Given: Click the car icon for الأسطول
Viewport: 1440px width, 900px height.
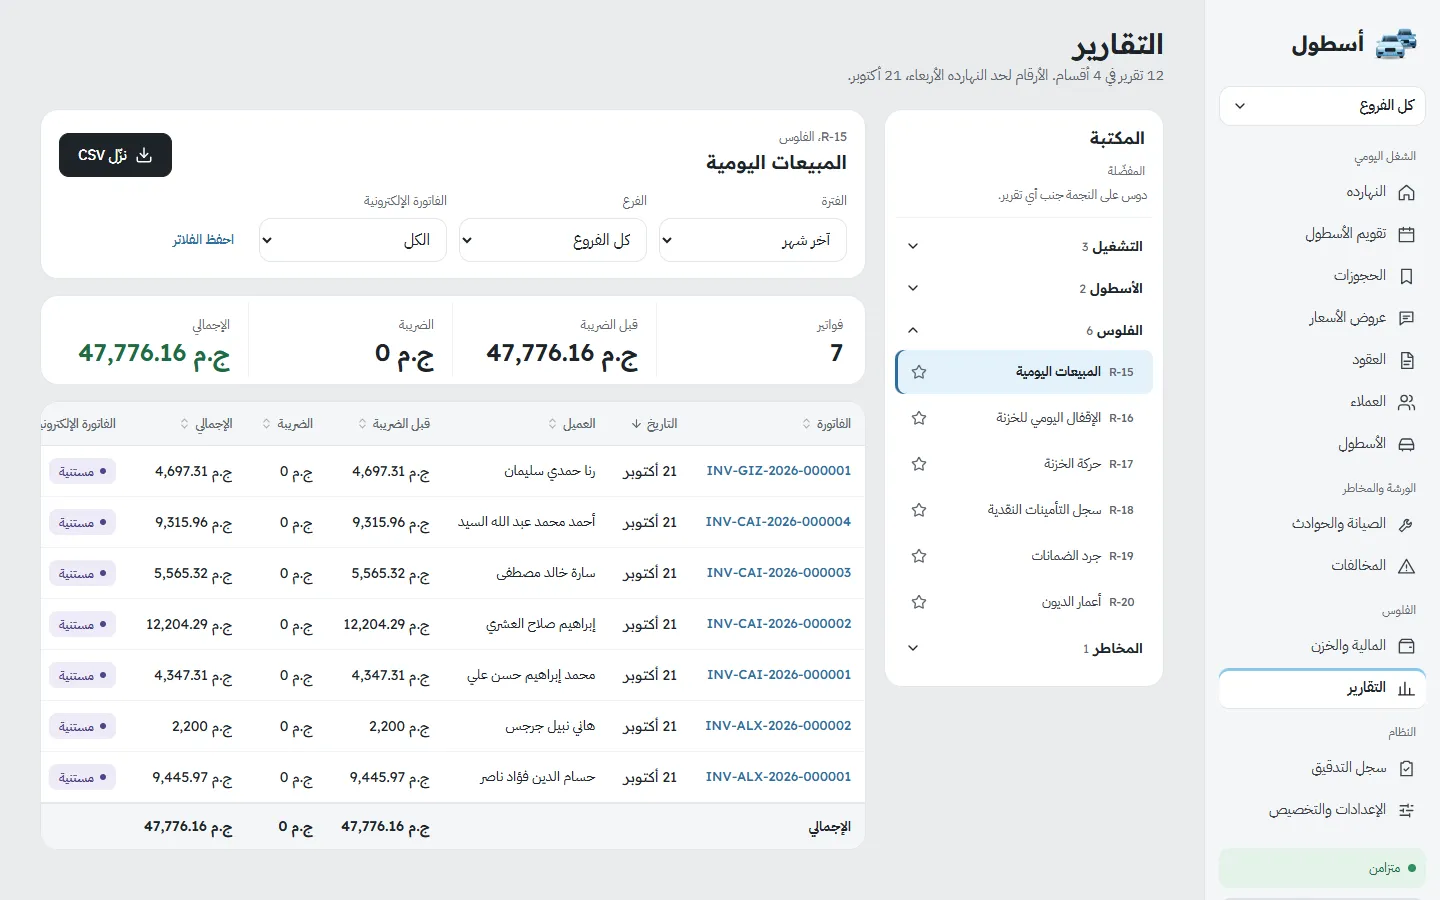Looking at the screenshot, I should (1406, 444).
